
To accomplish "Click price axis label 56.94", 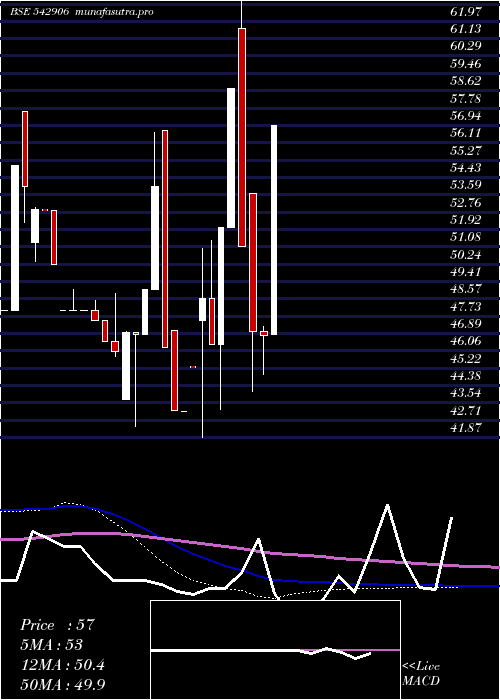I will 466,116.
